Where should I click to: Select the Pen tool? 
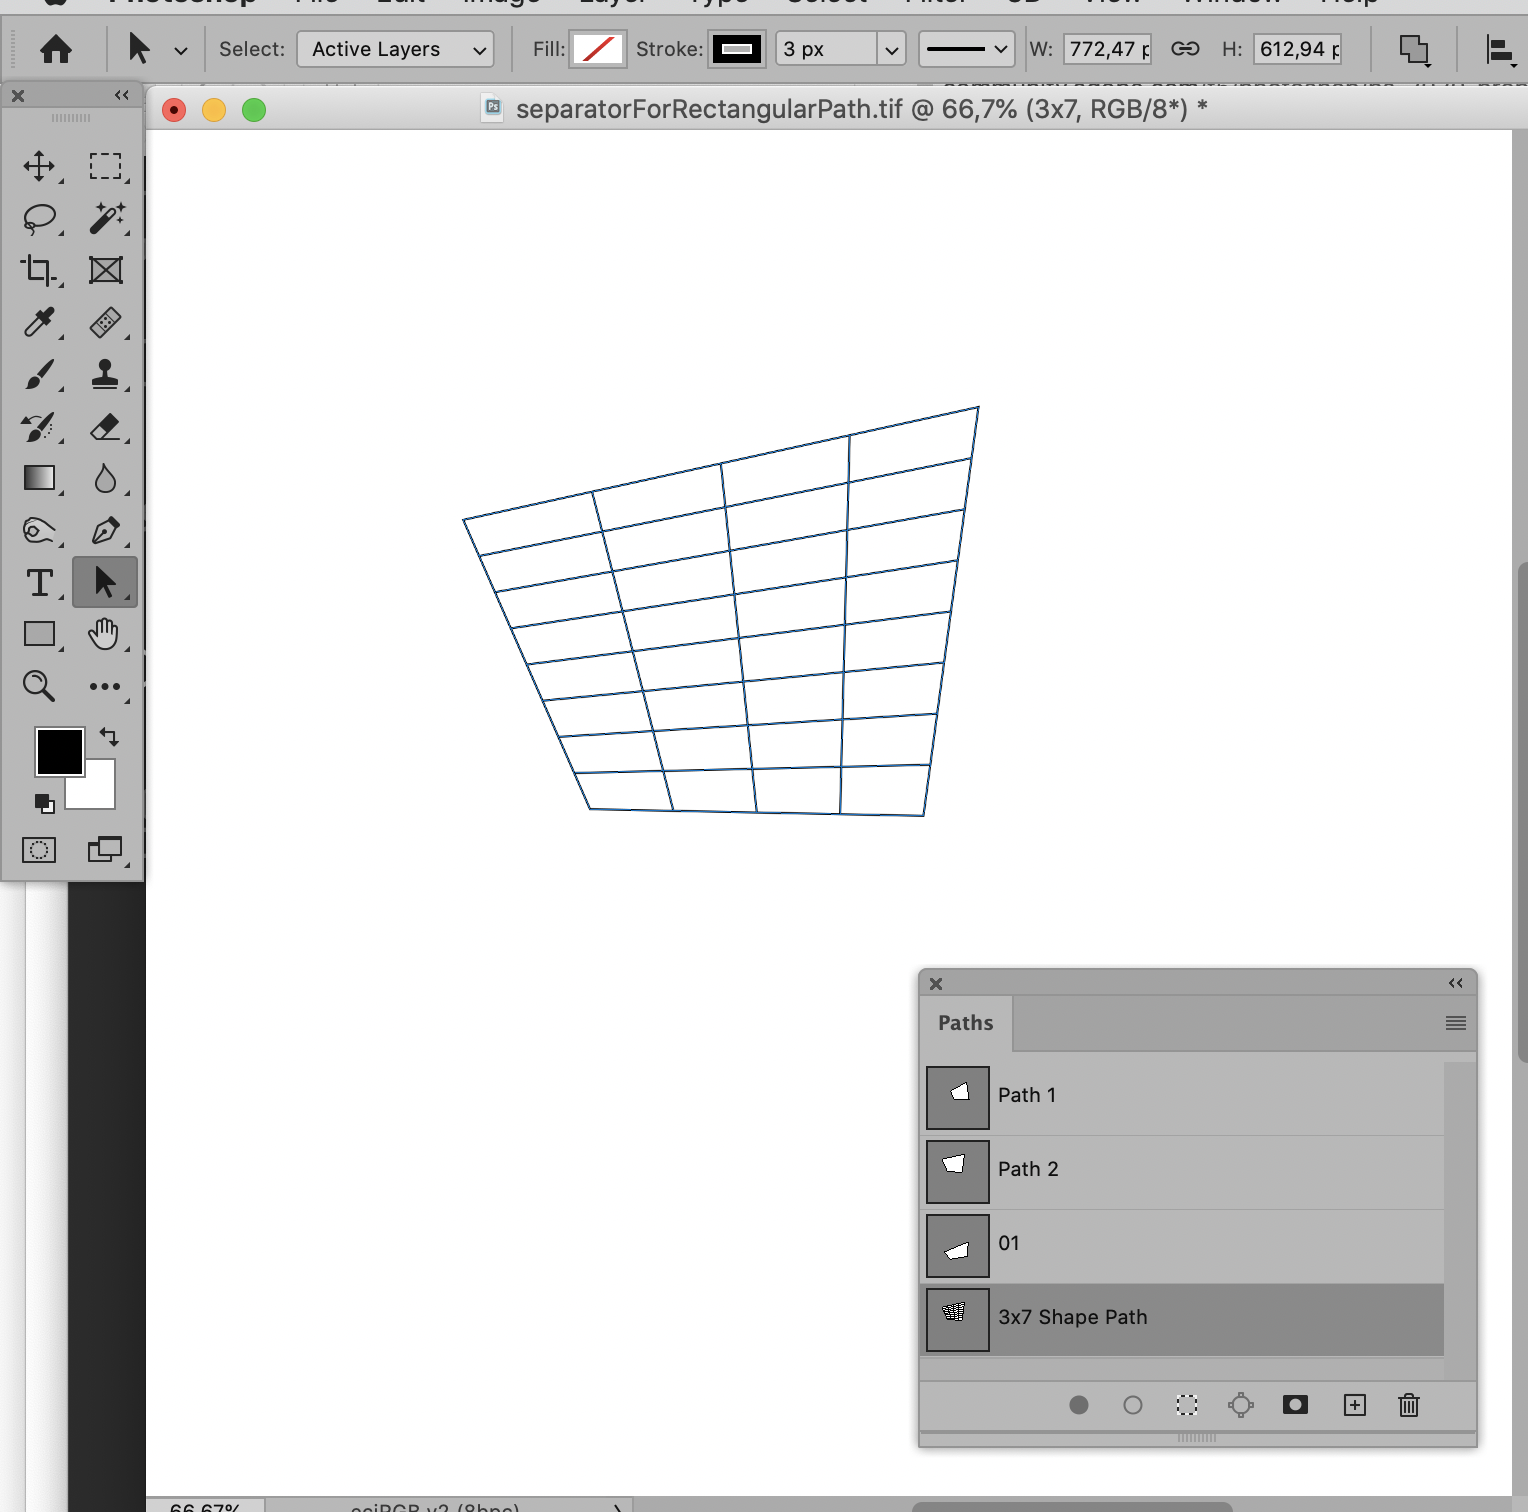click(105, 530)
